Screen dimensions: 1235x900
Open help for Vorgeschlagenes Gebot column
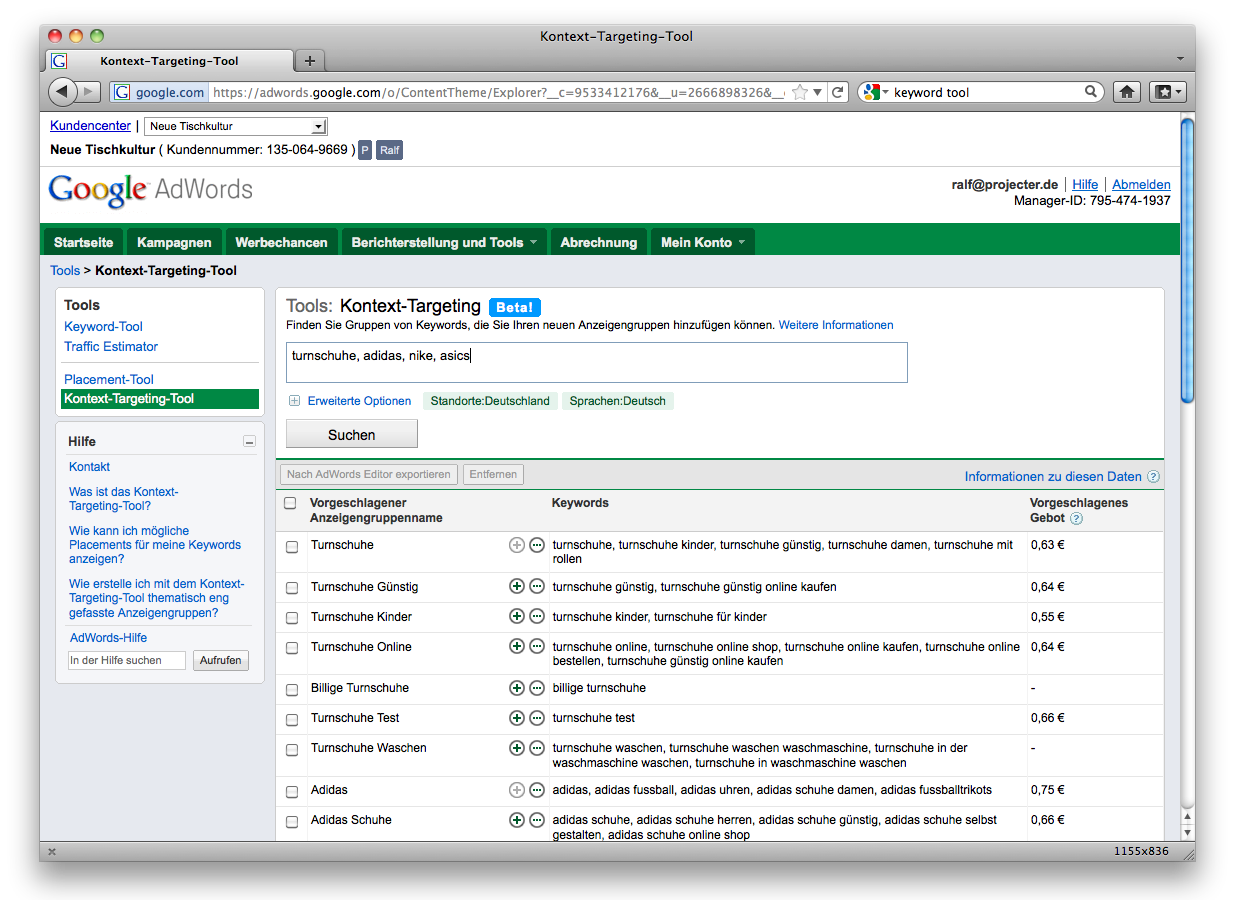click(x=1076, y=519)
